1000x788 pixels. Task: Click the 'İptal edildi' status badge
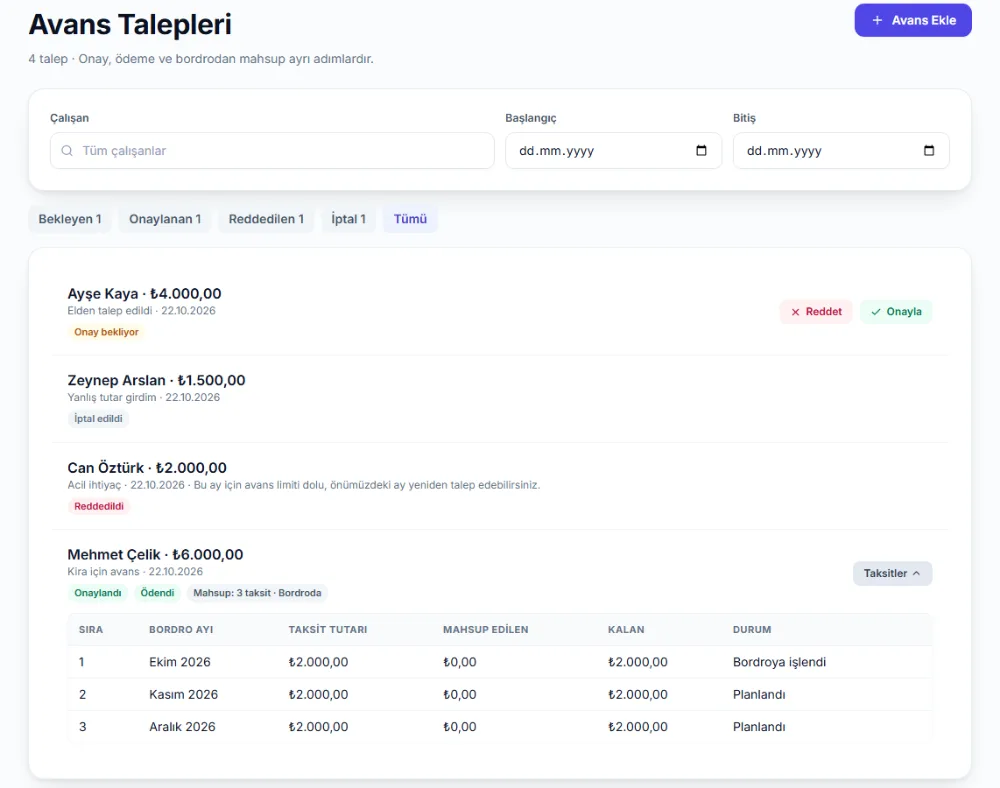pos(98,419)
